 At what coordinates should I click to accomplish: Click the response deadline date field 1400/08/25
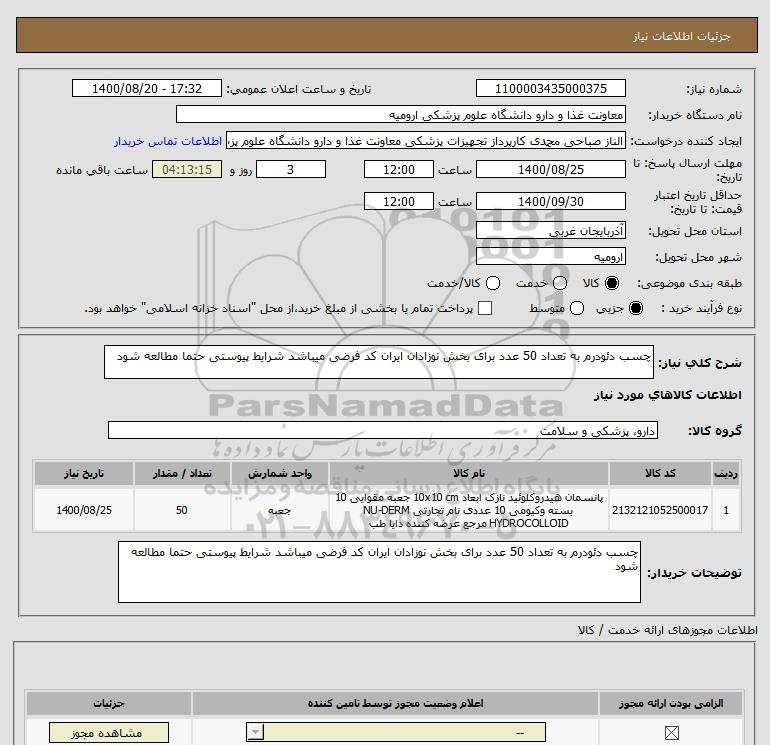[550, 169]
